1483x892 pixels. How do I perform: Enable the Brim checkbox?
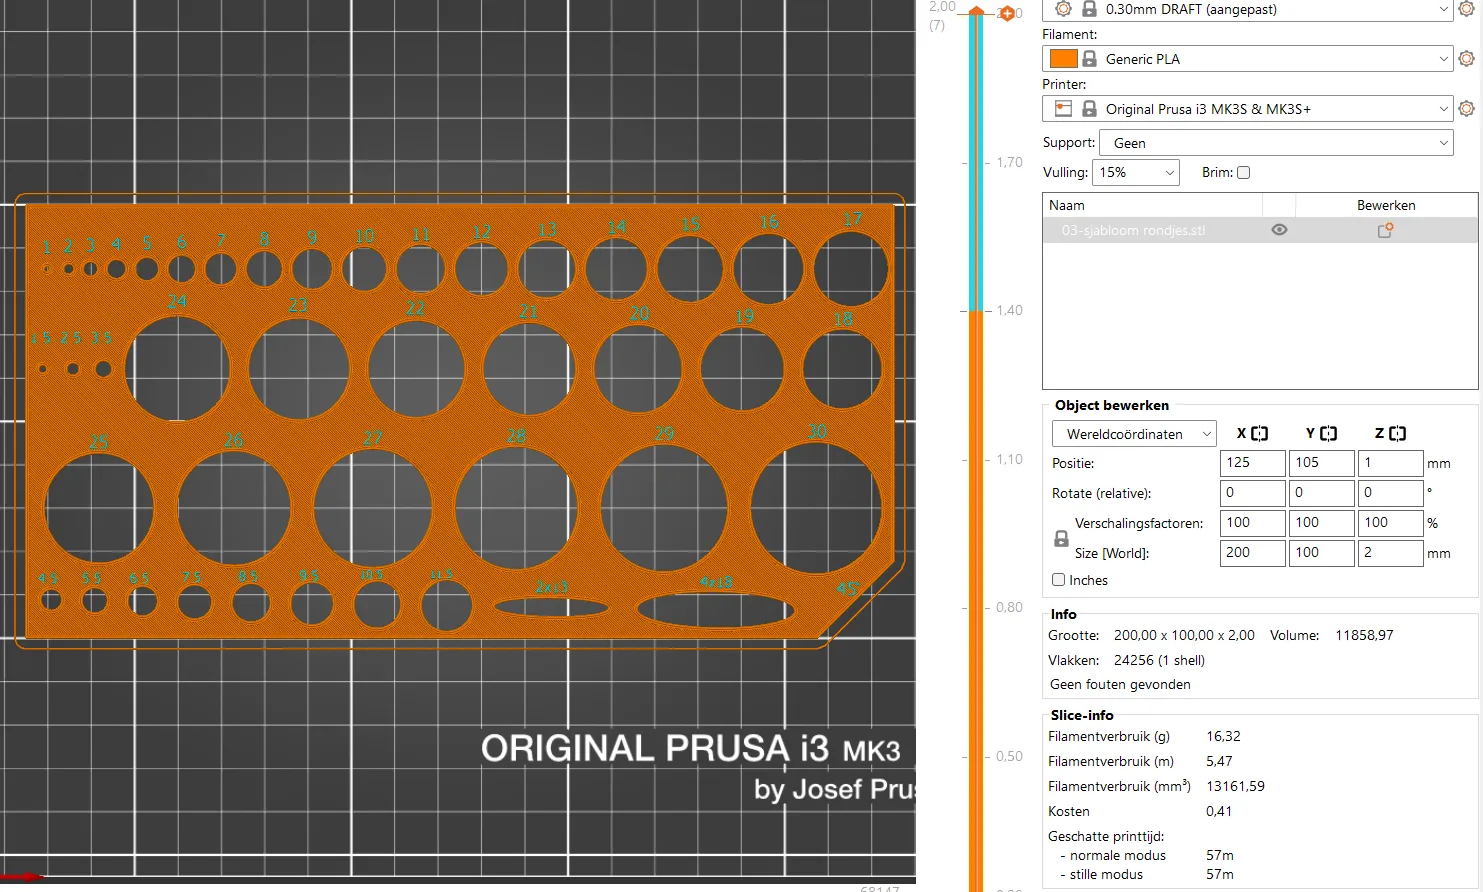click(1243, 172)
